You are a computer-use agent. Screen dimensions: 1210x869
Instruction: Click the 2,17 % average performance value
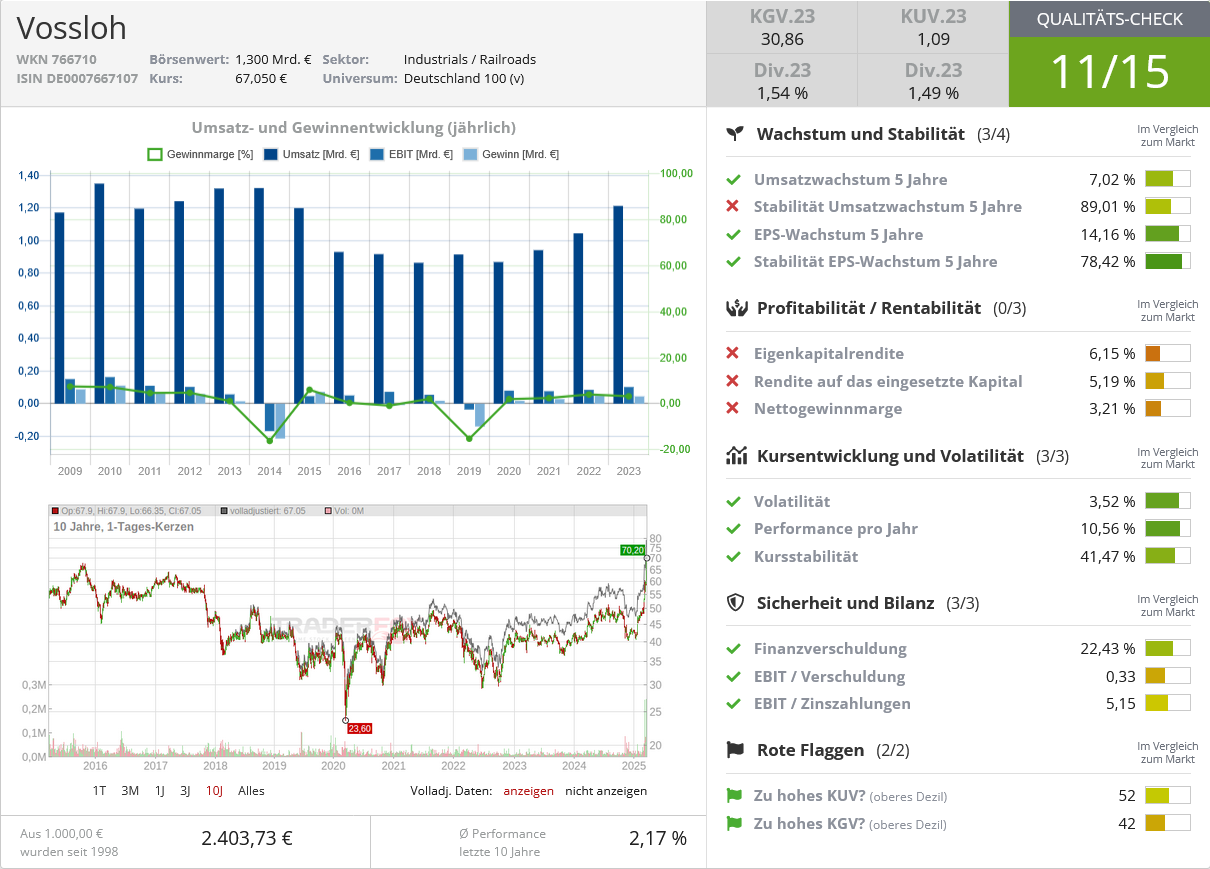(658, 839)
